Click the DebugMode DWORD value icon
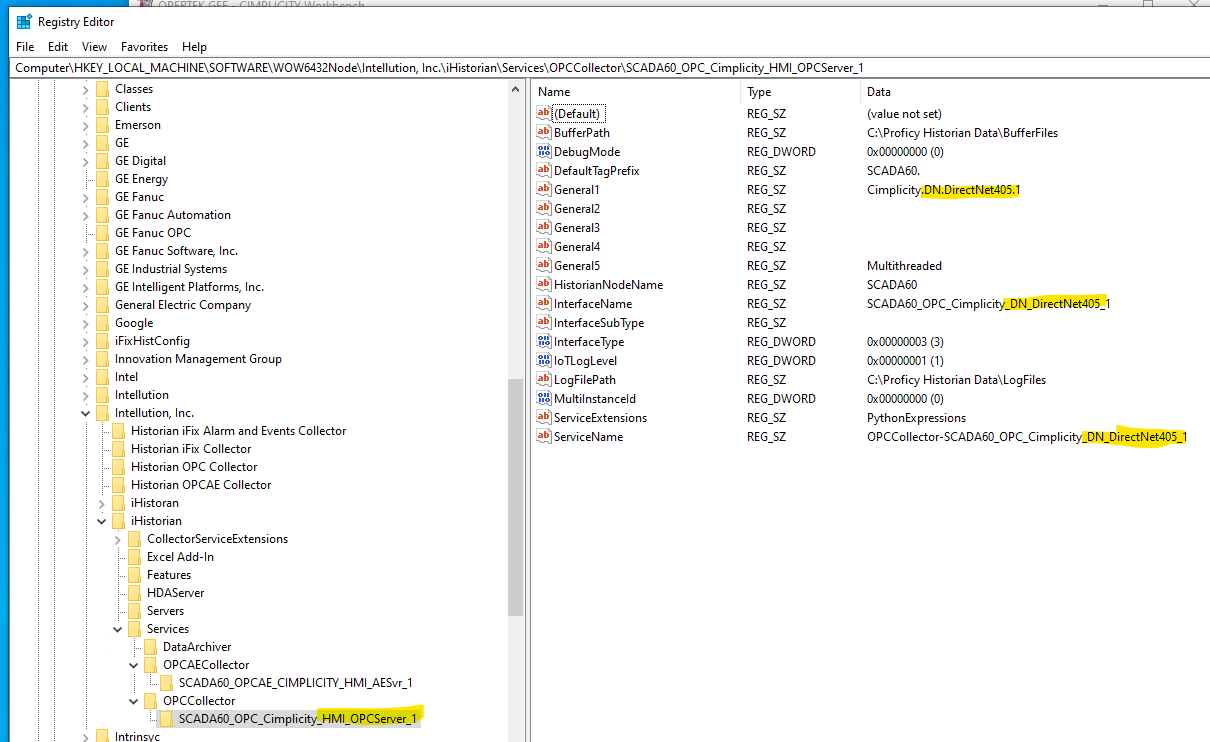This screenshot has height=742, width=1210. pos(544,151)
